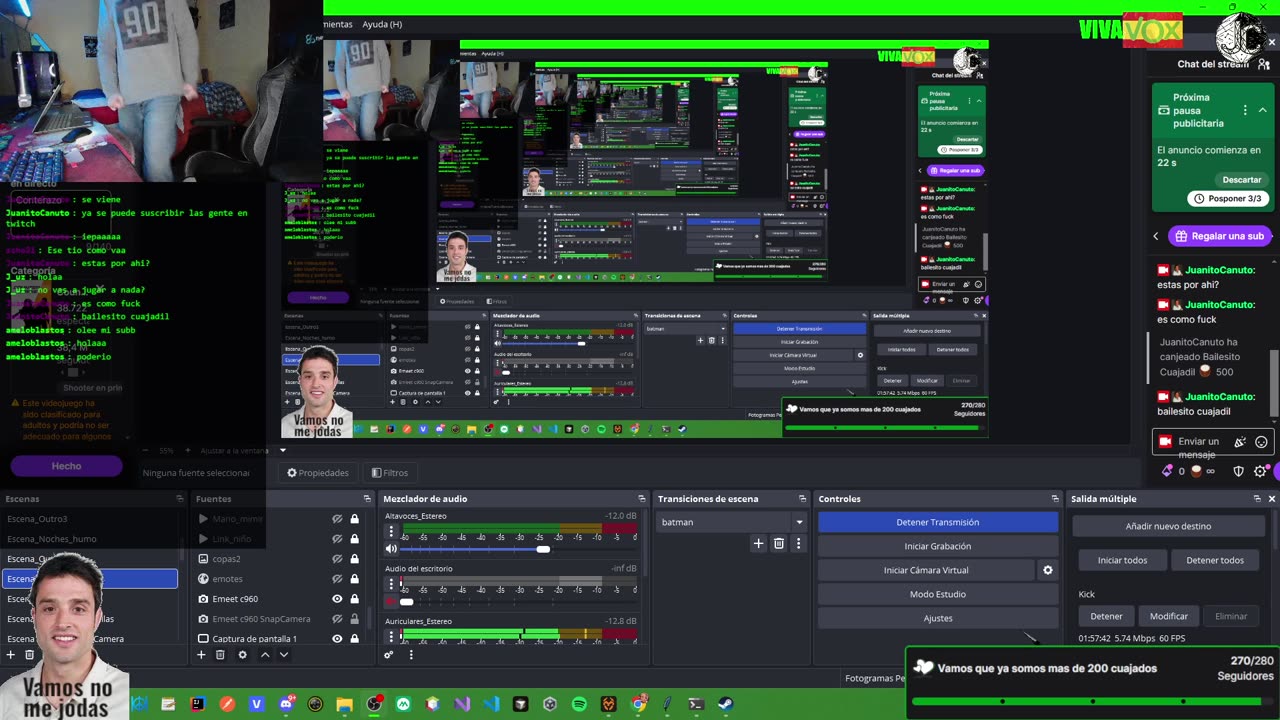Image resolution: width=1280 pixels, height=720 pixels.
Task: Open the Propiedades tab button
Action: click(318, 473)
